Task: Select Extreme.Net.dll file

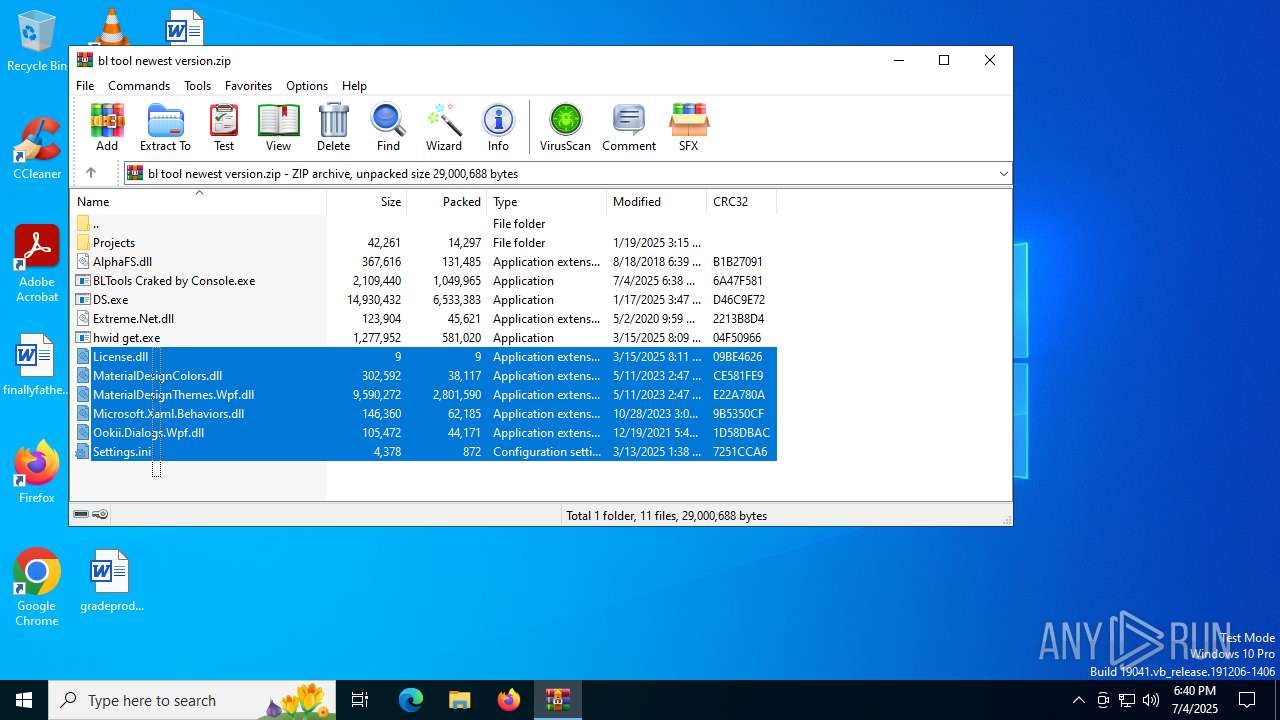Action: tap(425, 319)
